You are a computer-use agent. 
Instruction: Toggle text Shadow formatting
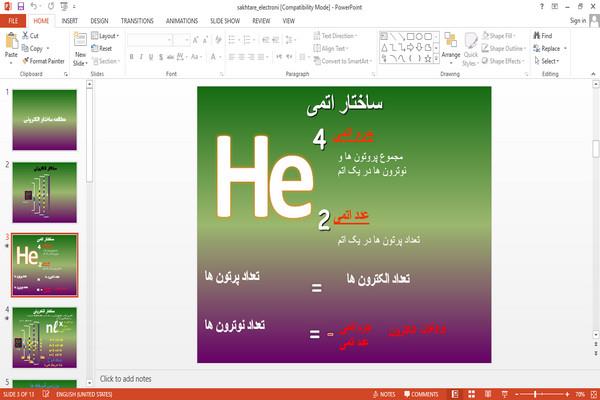161,57
